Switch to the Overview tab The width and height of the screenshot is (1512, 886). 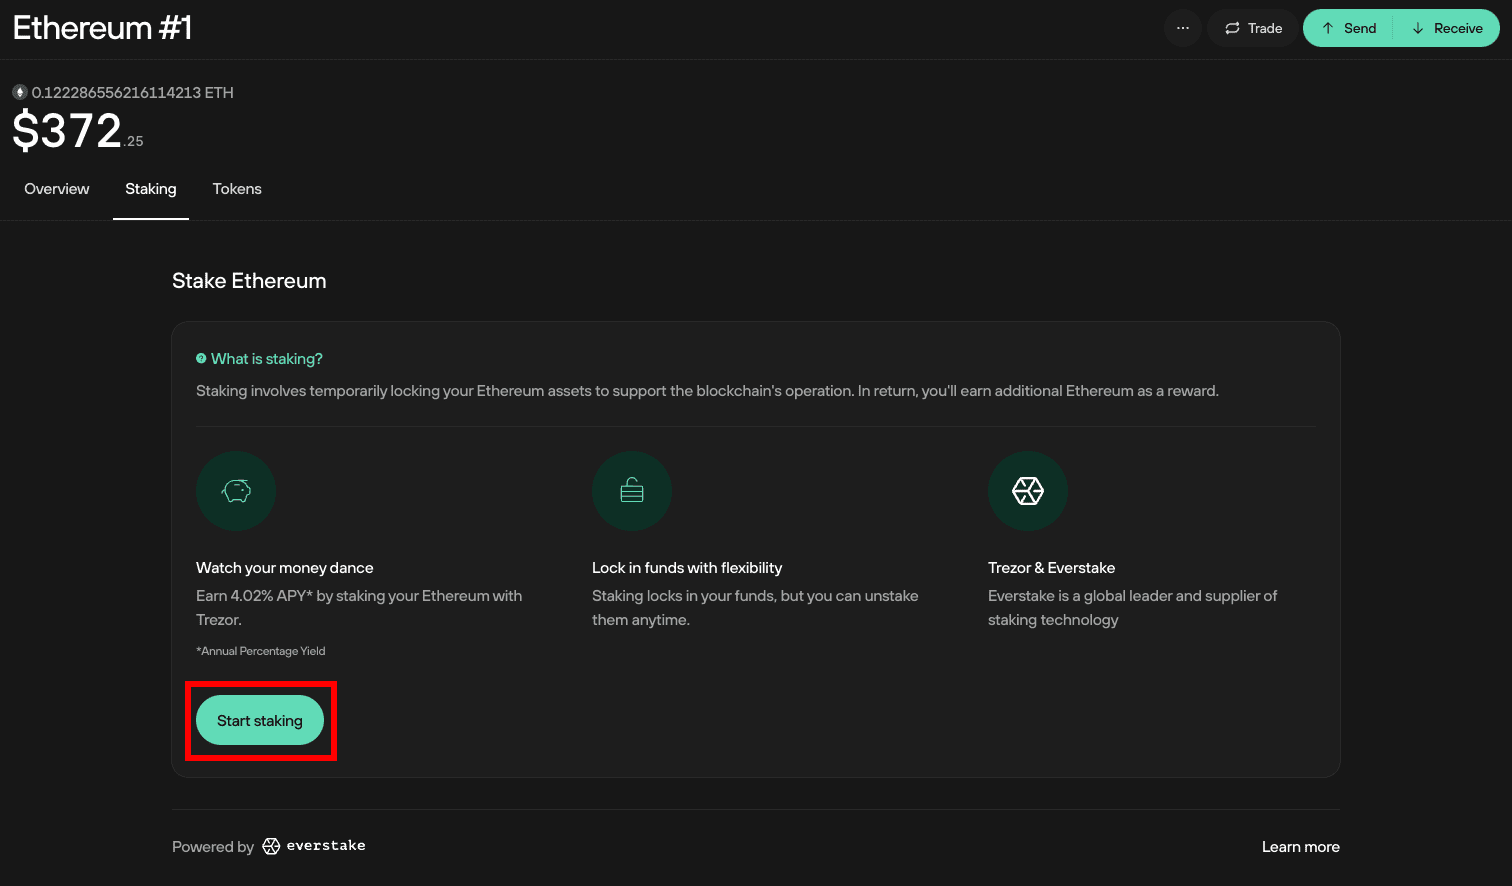click(x=57, y=189)
